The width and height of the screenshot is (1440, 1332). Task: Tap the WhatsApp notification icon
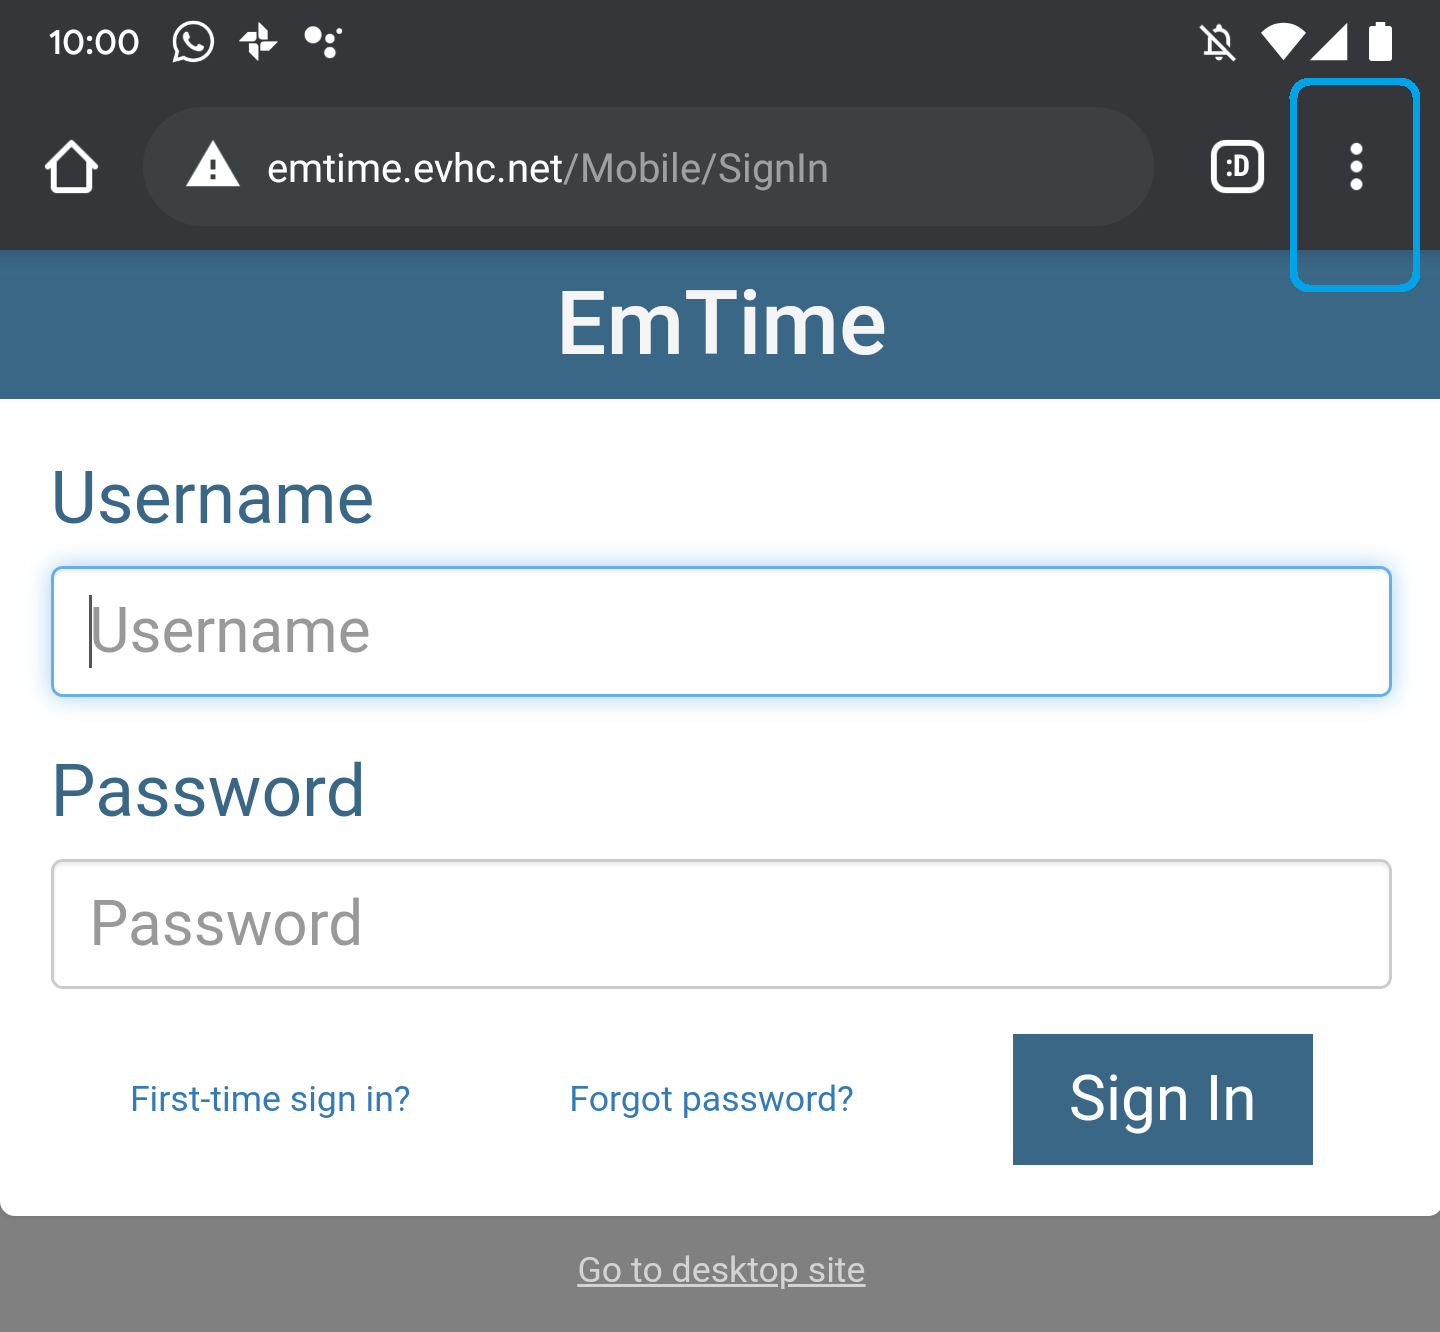[x=193, y=42]
